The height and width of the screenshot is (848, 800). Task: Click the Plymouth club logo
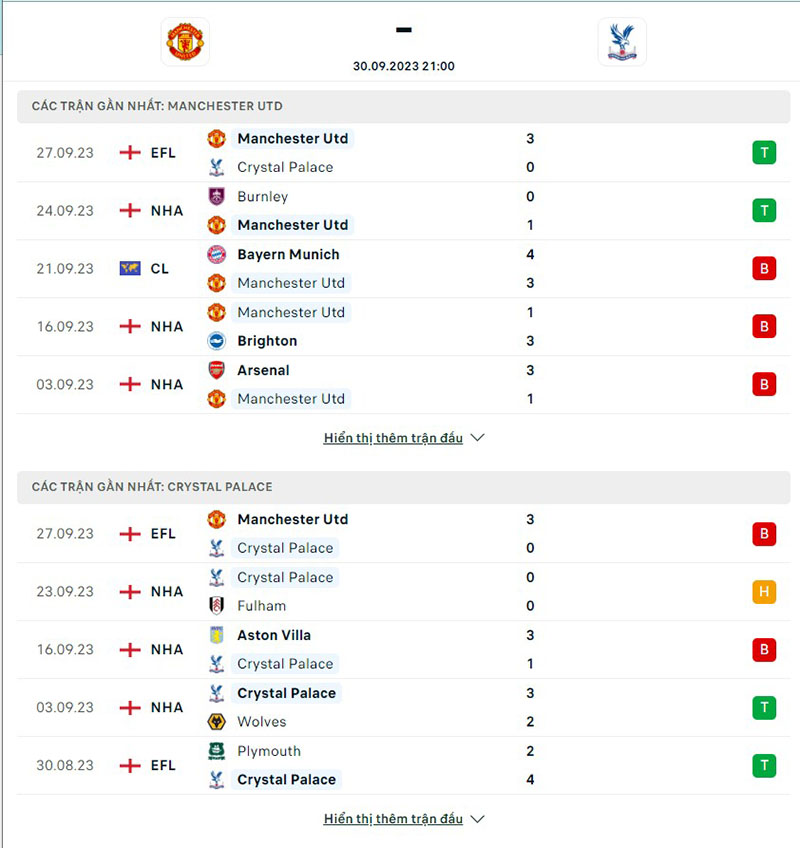217,751
